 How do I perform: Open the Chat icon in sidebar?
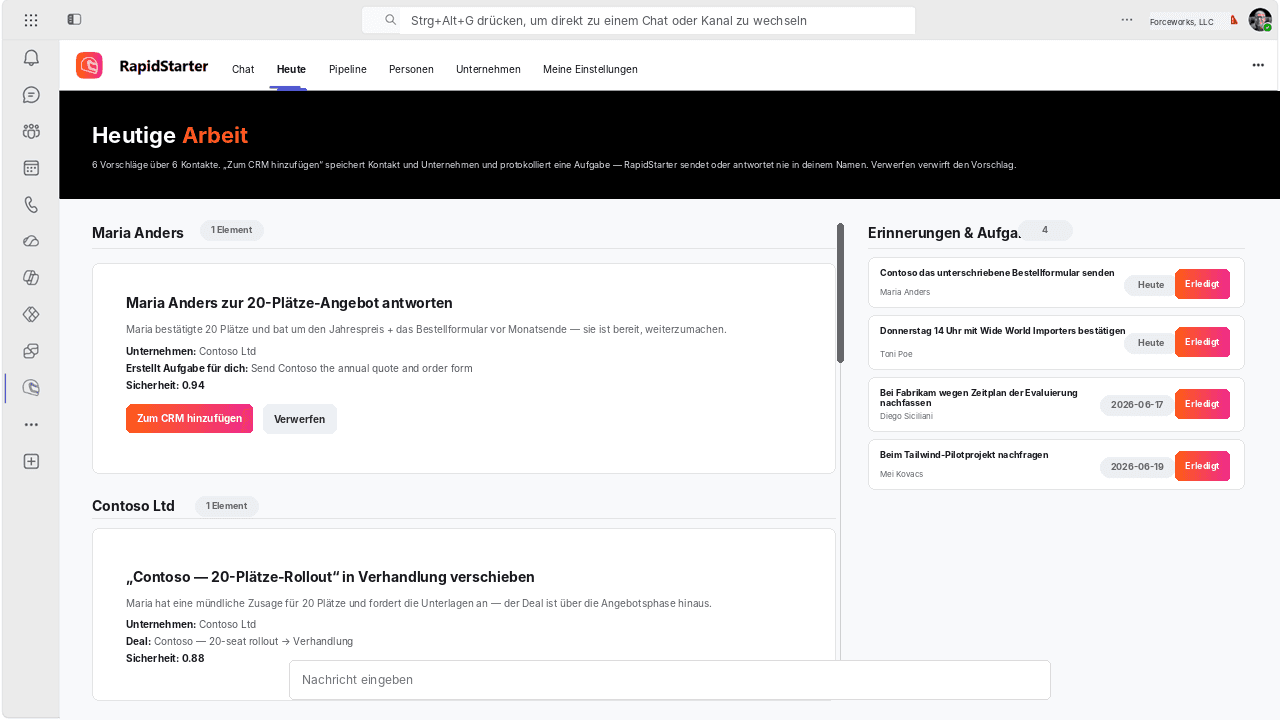(31, 95)
